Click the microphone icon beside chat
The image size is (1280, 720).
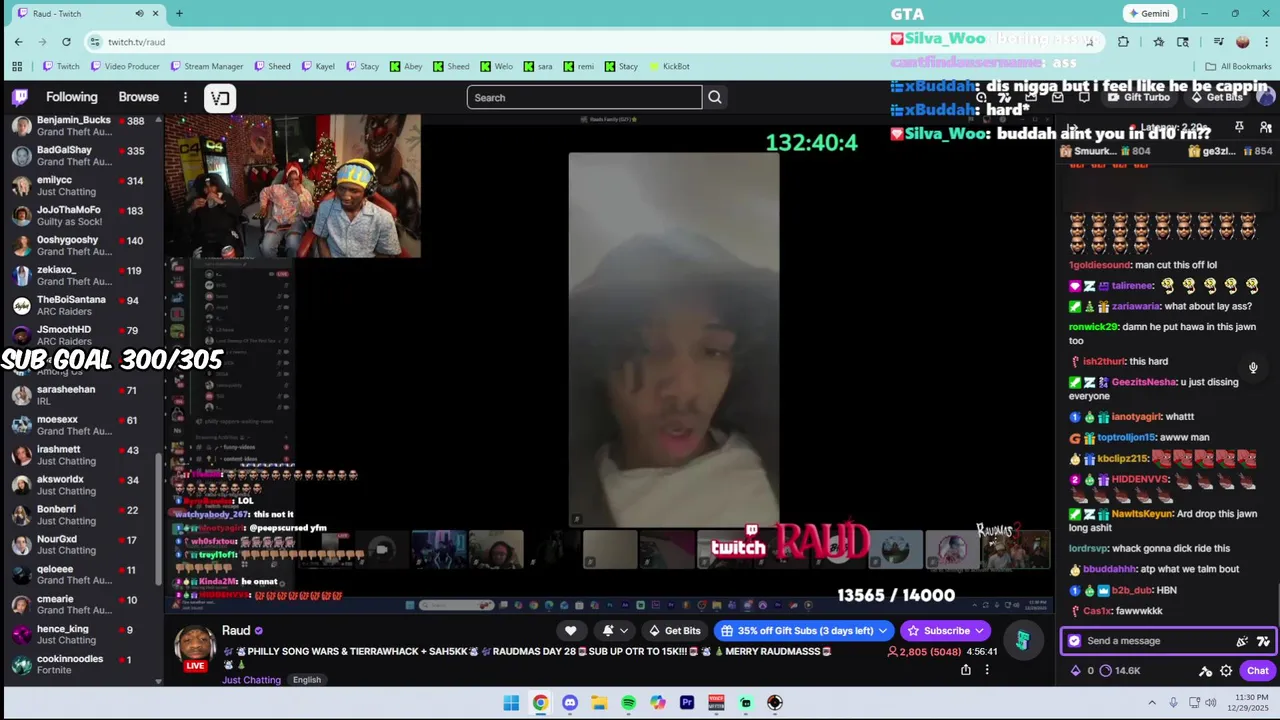pyautogui.click(x=1253, y=368)
